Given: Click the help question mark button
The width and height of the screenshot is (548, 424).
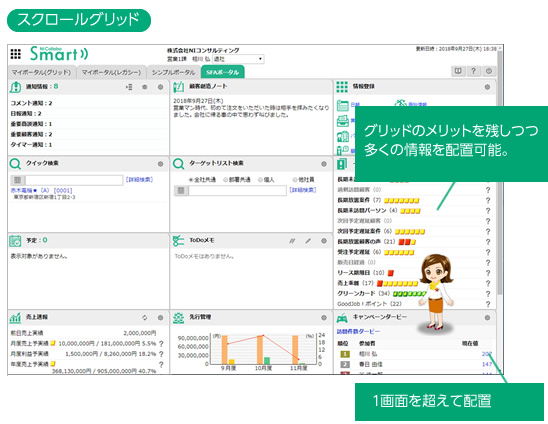Looking at the screenshot, I should pos(473,71).
